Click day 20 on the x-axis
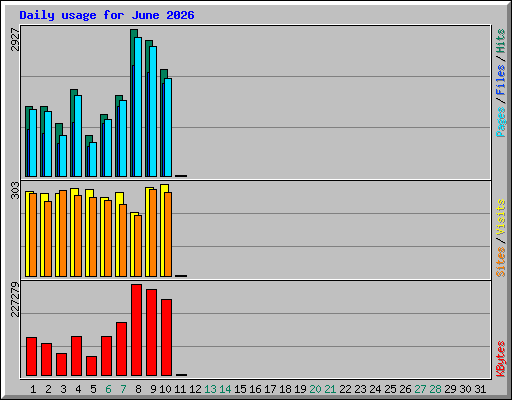This screenshot has width=512, height=400. pyautogui.click(x=315, y=389)
